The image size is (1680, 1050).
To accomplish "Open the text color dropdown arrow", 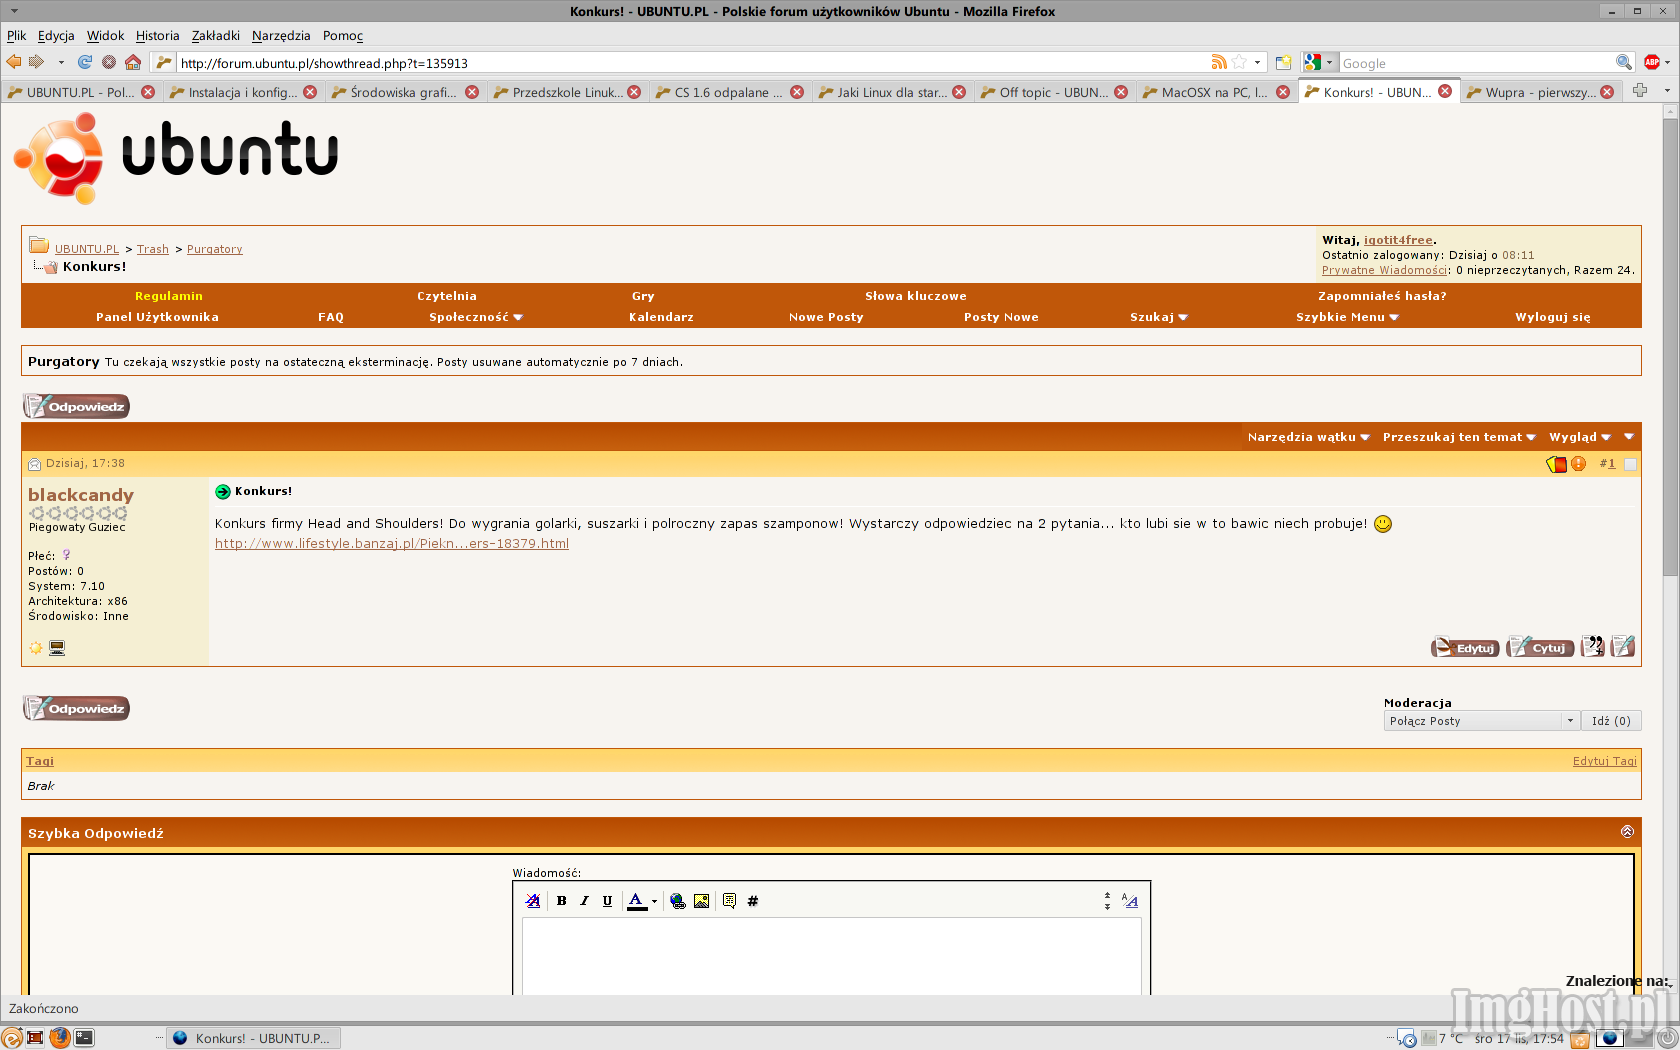I will coord(654,901).
